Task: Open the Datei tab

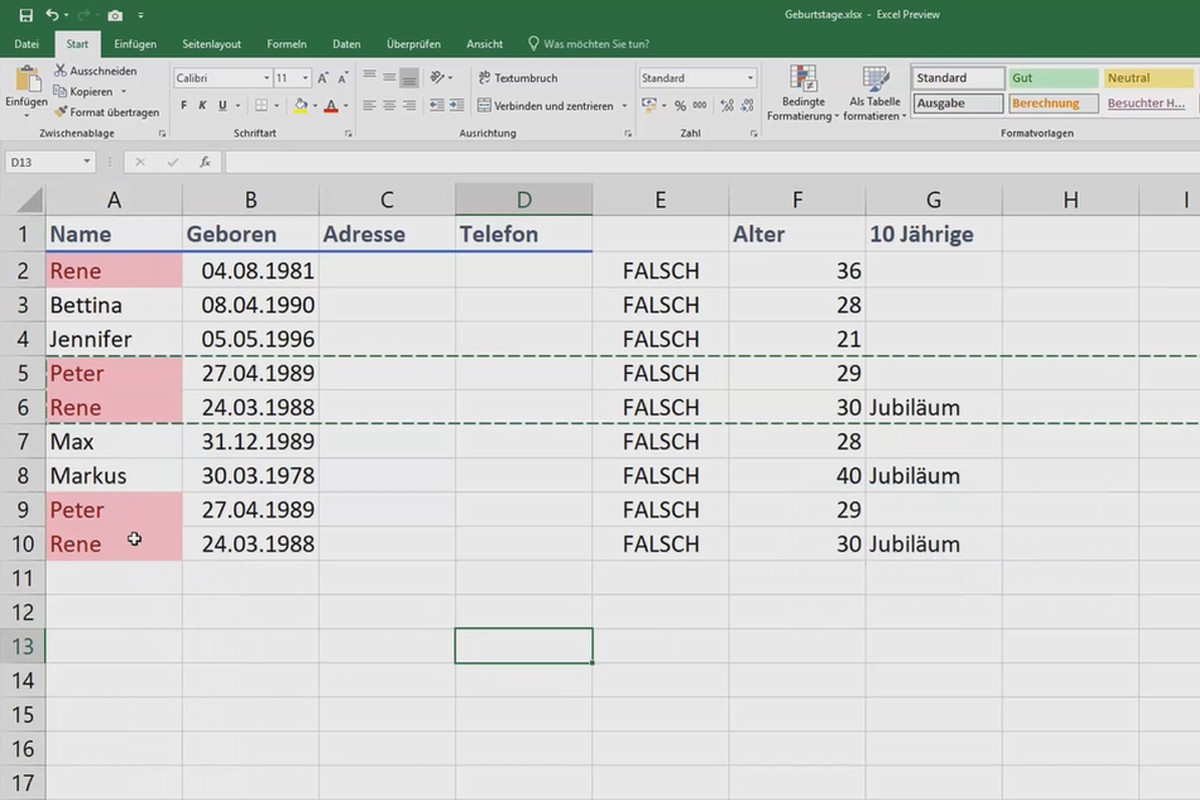Action: (27, 44)
